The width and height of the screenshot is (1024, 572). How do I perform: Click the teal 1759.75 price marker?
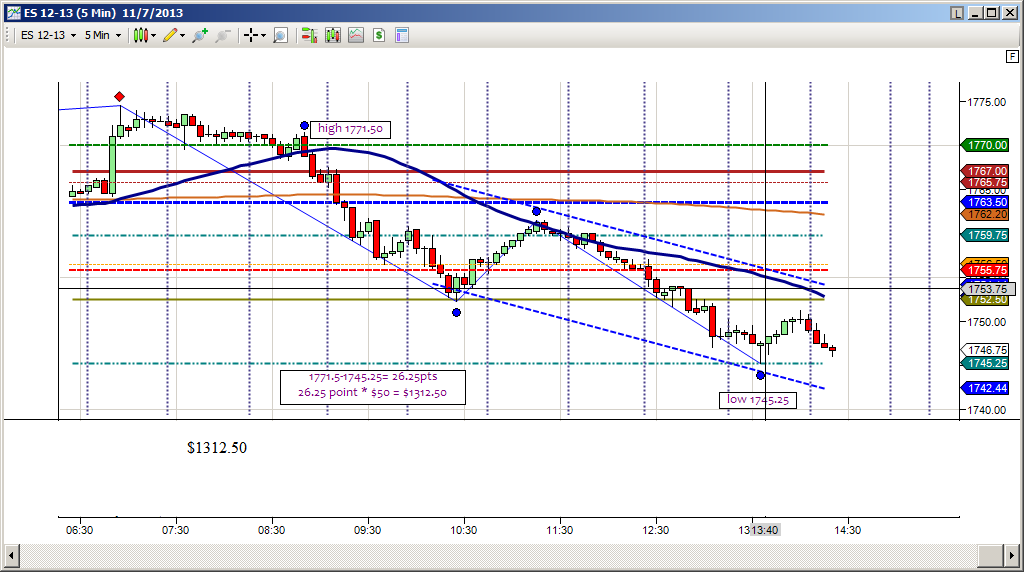(985, 235)
